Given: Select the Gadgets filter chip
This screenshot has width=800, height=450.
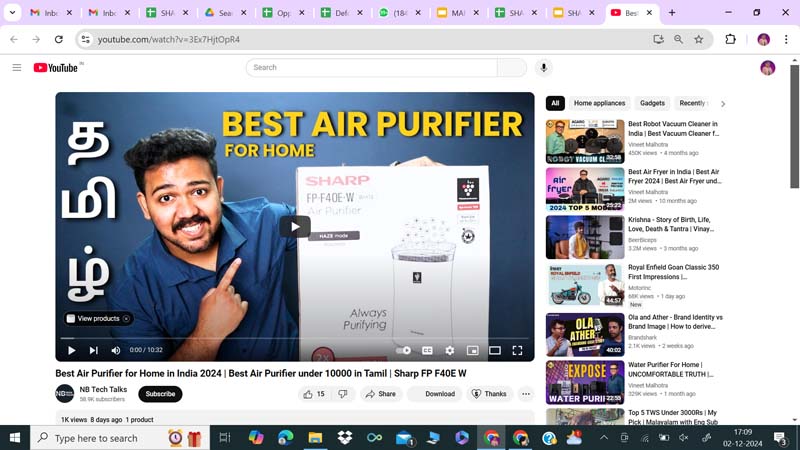Looking at the screenshot, I should pyautogui.click(x=652, y=103).
